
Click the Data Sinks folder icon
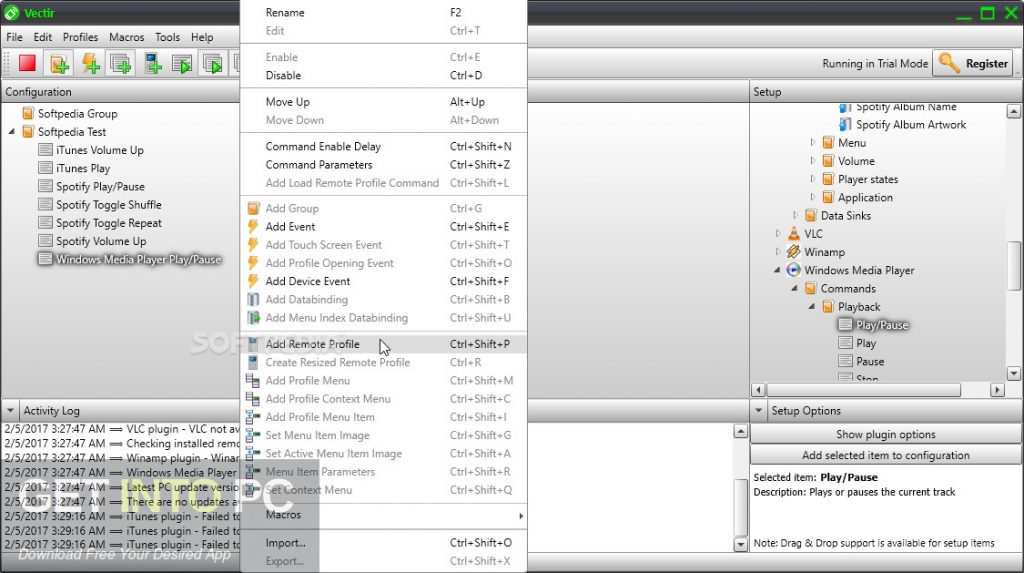810,215
